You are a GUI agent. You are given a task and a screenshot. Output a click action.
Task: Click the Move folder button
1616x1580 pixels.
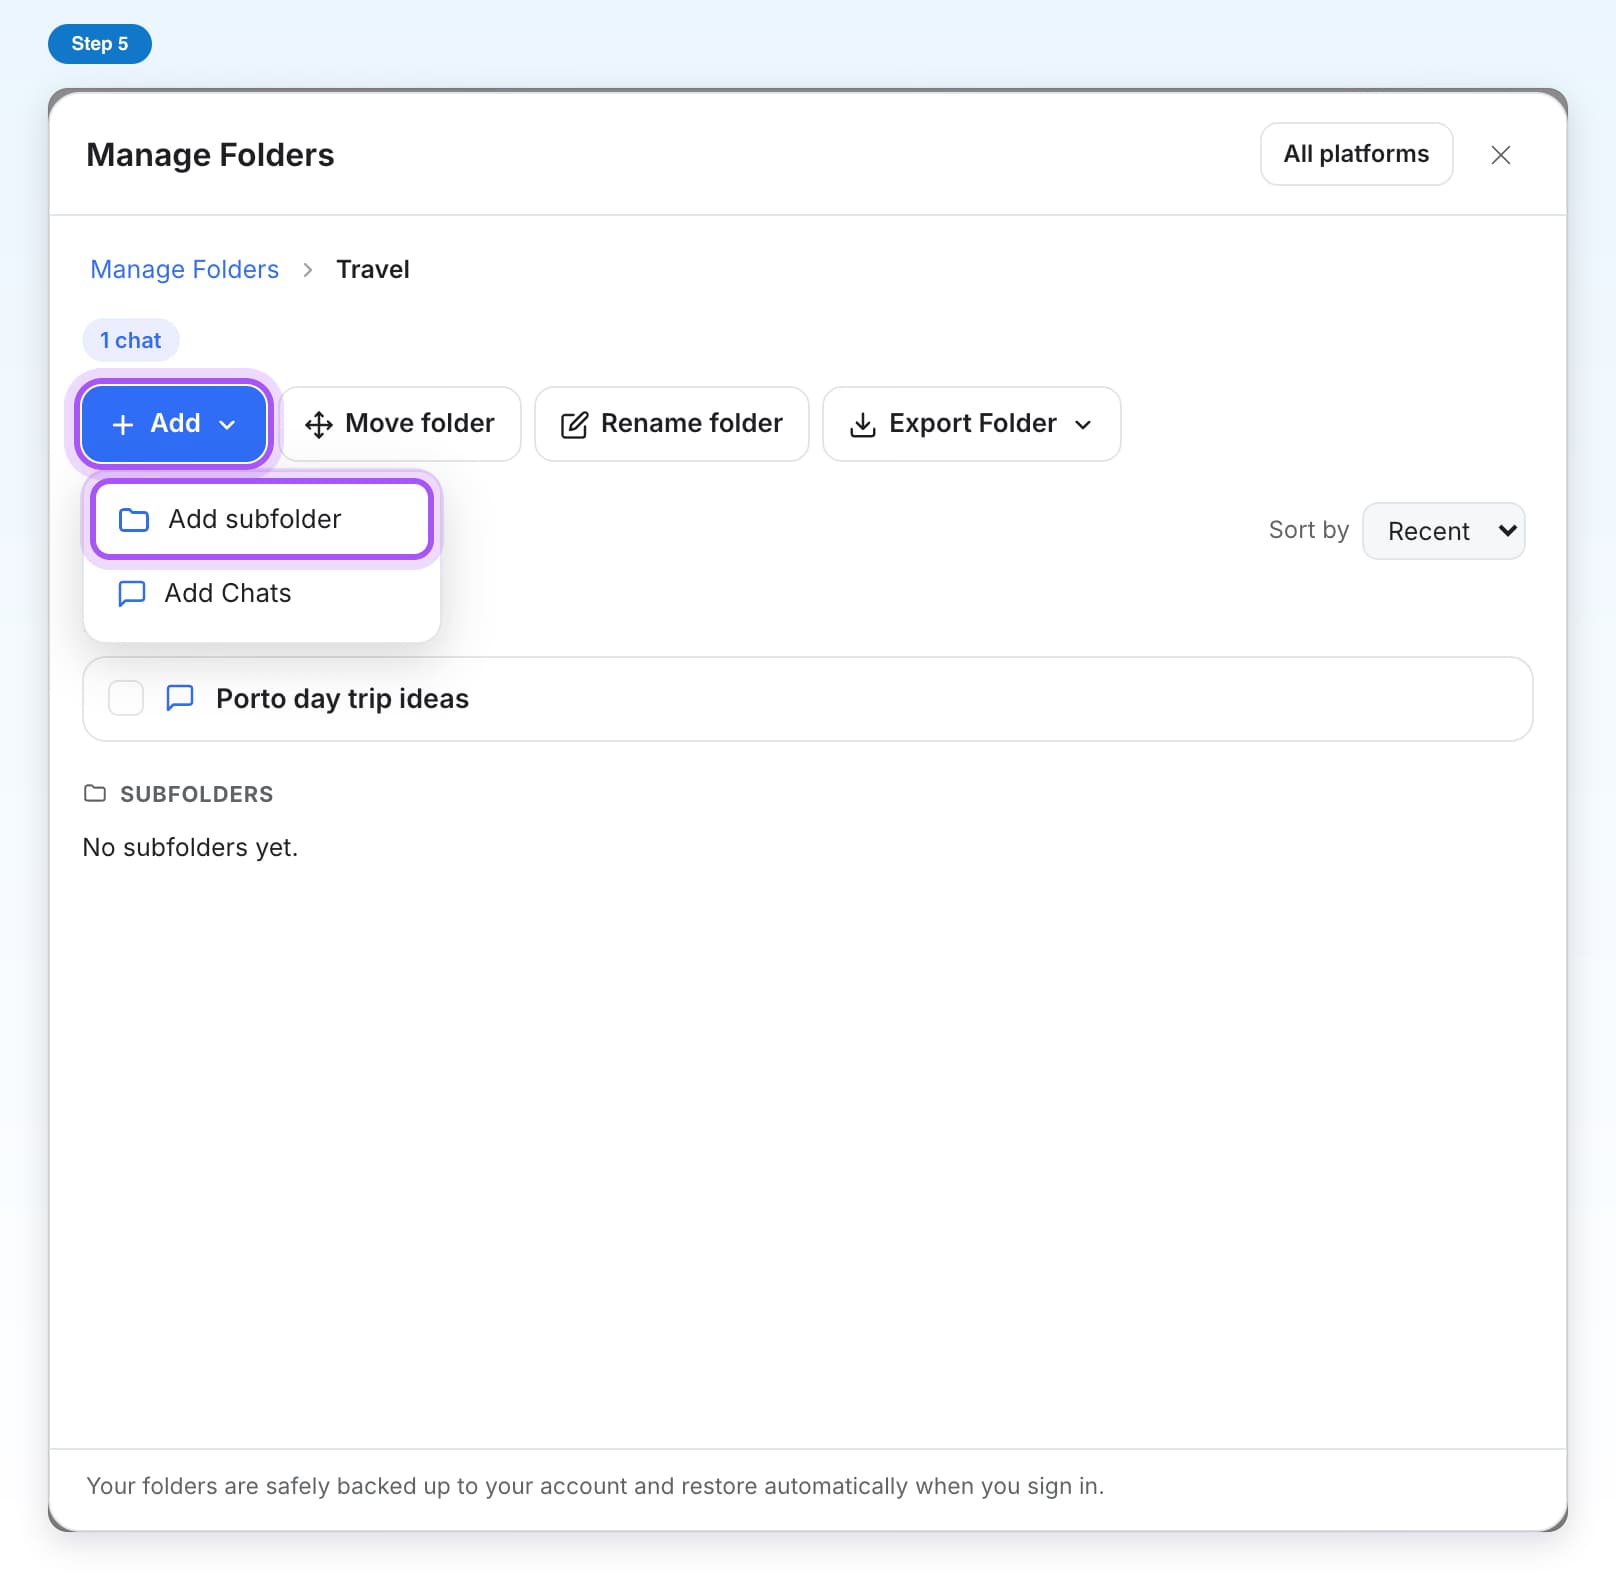(x=400, y=424)
